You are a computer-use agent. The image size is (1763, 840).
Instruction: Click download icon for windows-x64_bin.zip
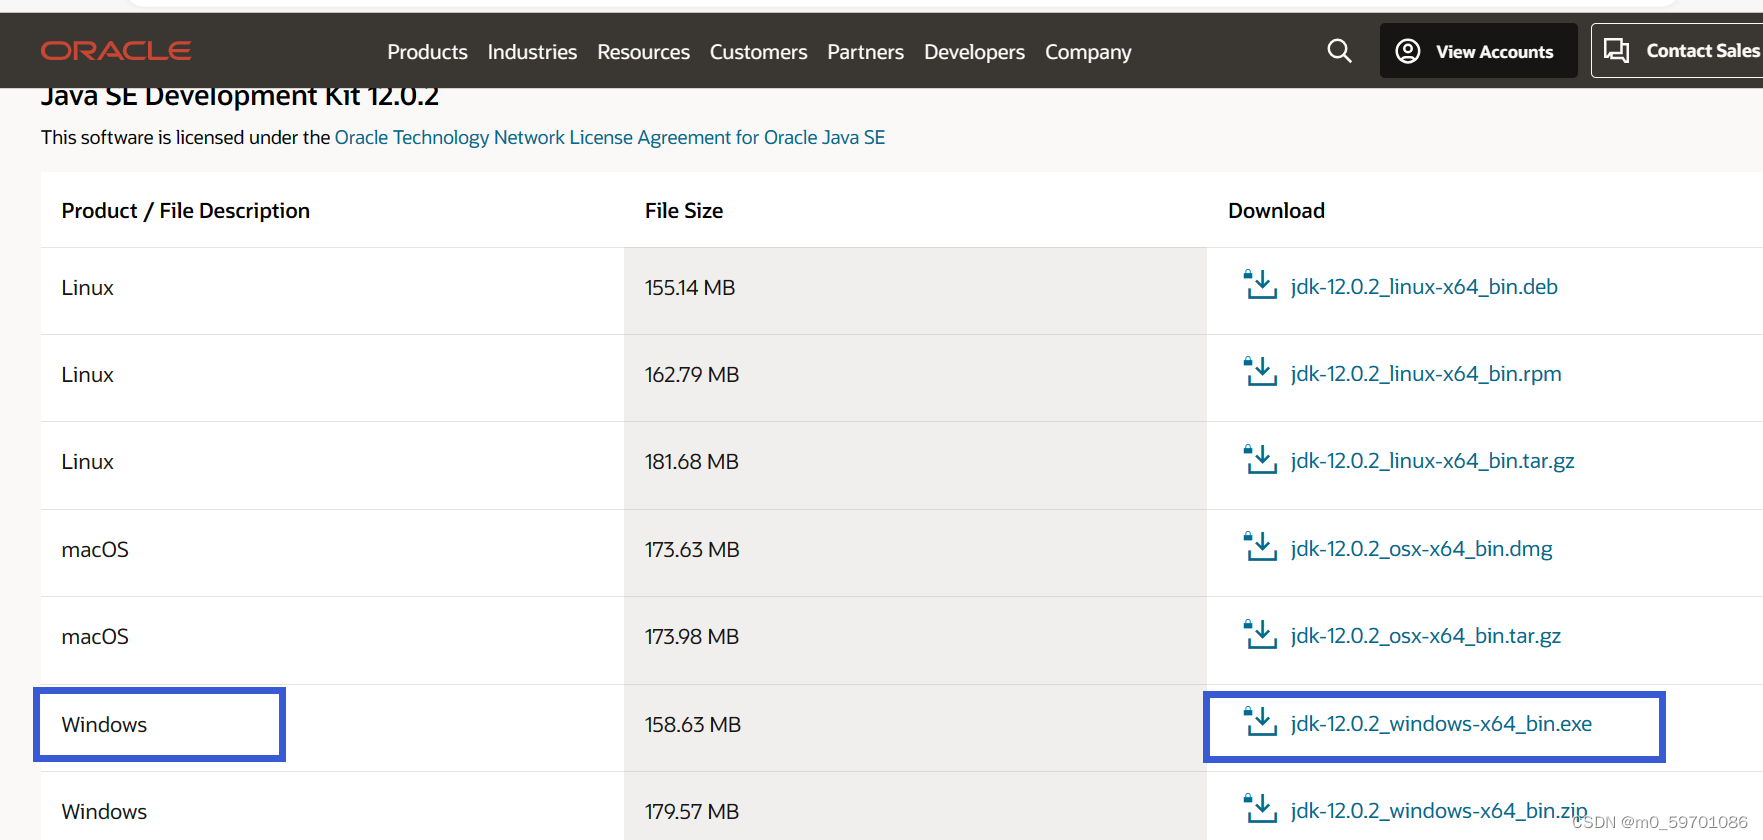pos(1260,809)
